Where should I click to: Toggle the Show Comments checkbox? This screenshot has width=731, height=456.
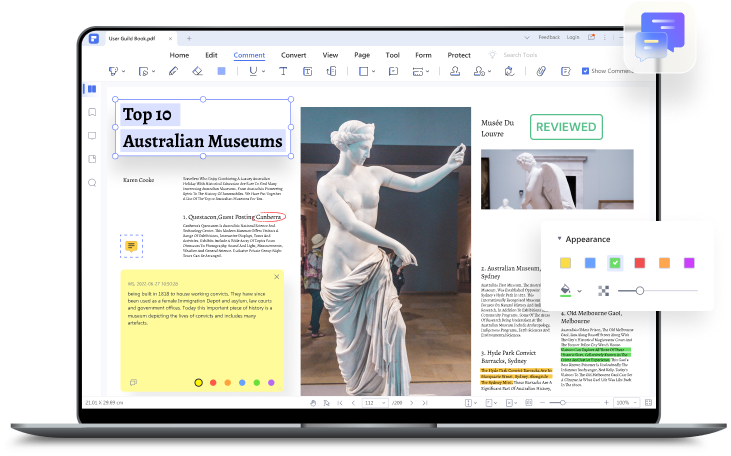tap(585, 71)
